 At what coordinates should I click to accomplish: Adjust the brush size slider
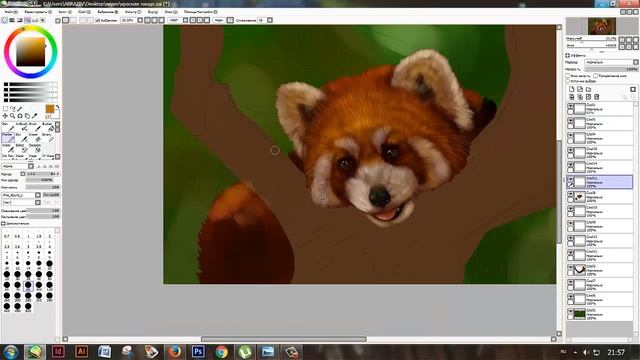(43, 174)
